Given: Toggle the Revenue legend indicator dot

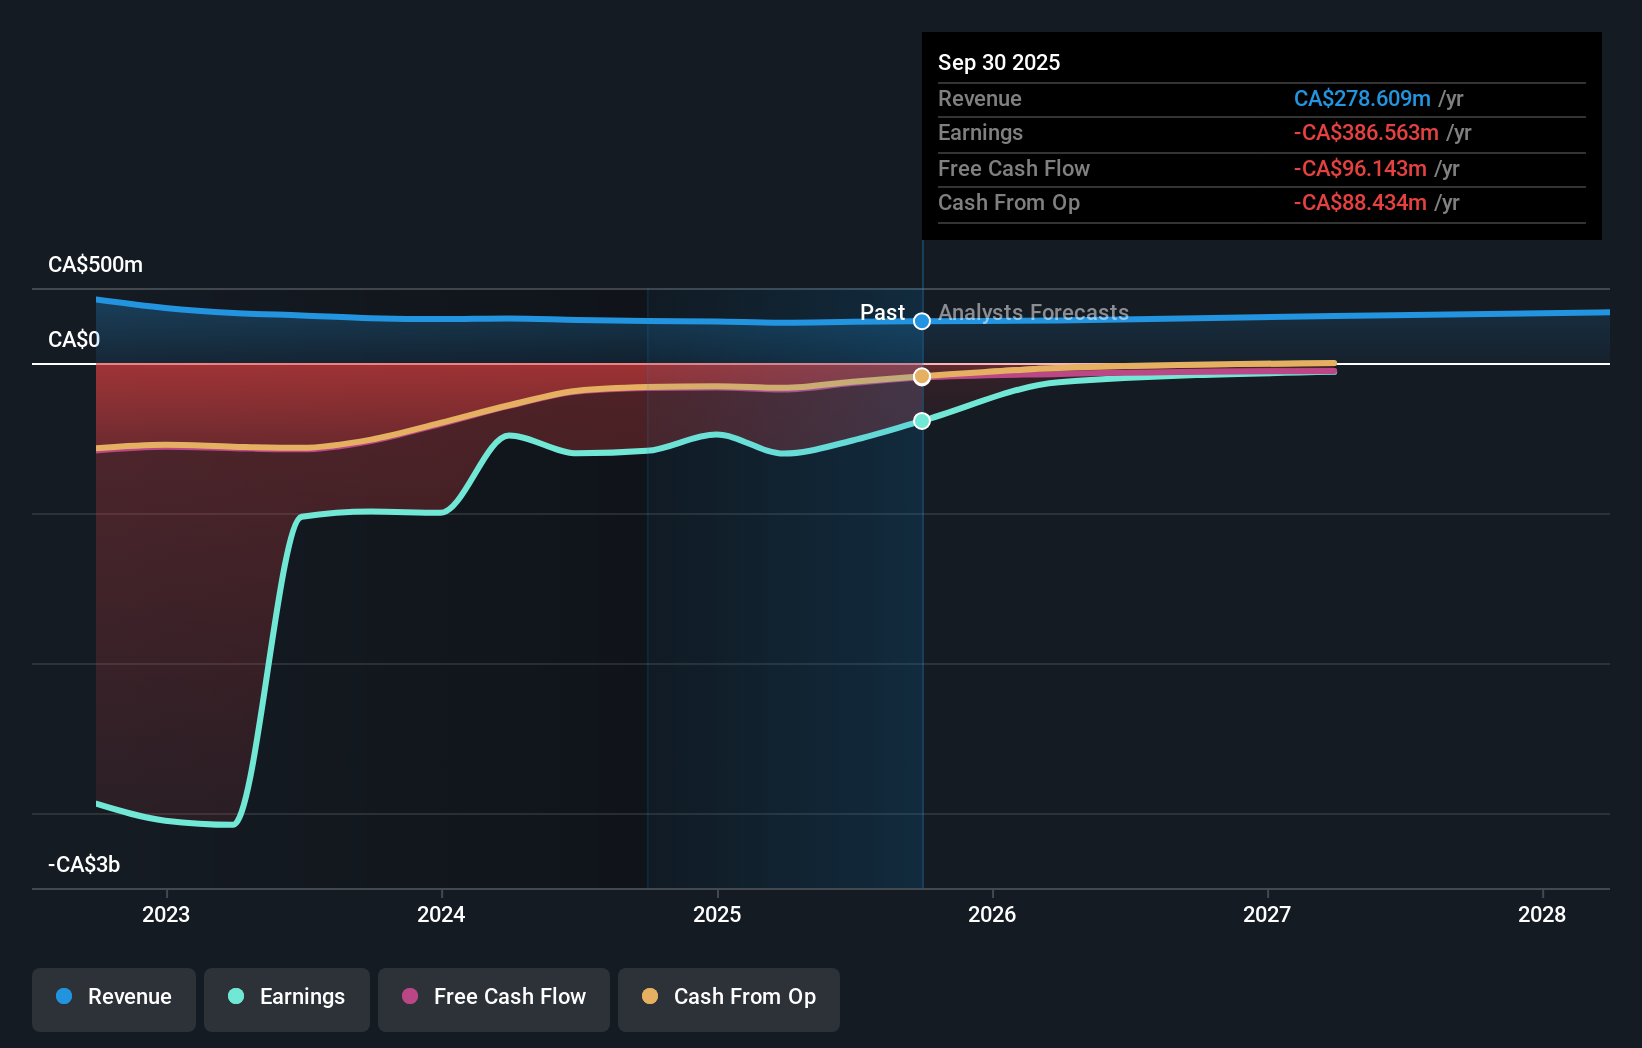Looking at the screenshot, I should (66, 997).
